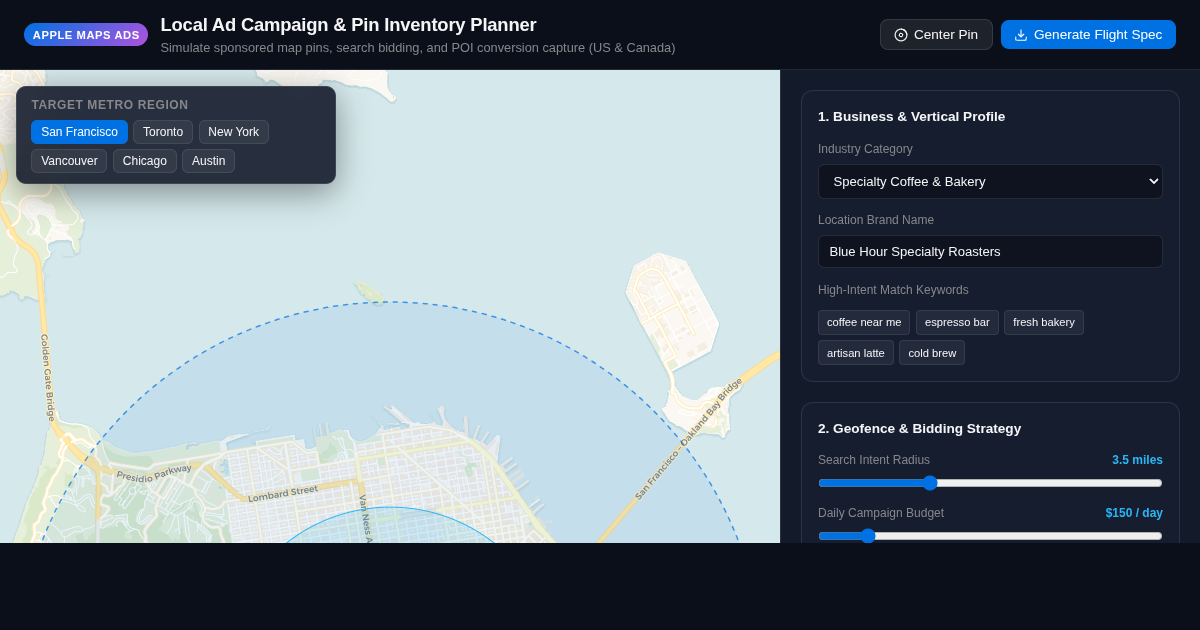
Task: Click the 'artisan latte' keyword chip
Action: click(856, 353)
